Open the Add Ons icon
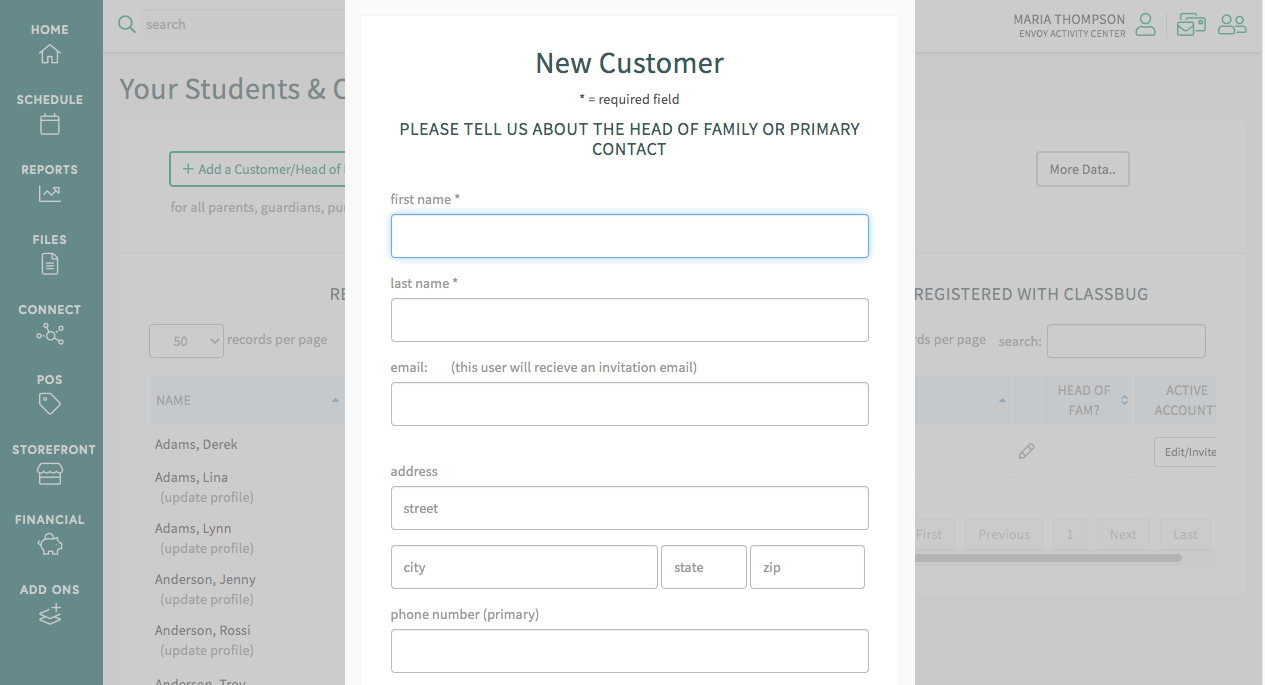The image size is (1265, 685). [49, 614]
